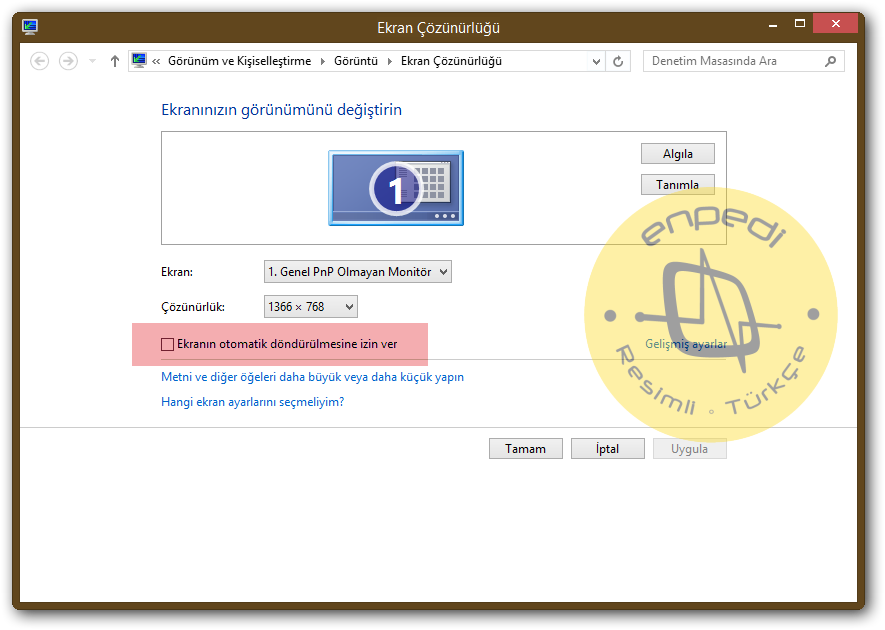Click the Tamam button

click(x=525, y=449)
